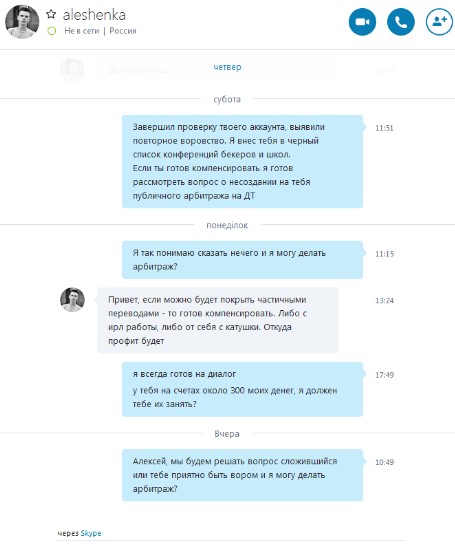
Task: Select the 11:15 message about арбитраж
Action: coord(242,260)
